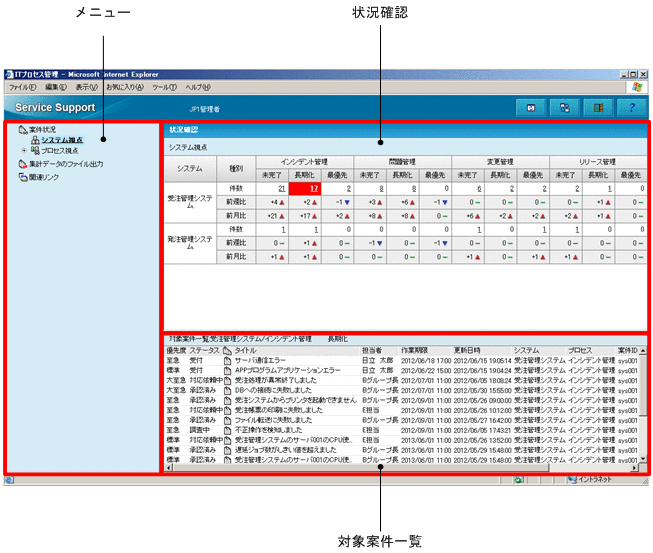The width and height of the screenshot is (653, 553).
Task: Click document icon beside 受注処理が異常終了しました
Action: (227, 380)
